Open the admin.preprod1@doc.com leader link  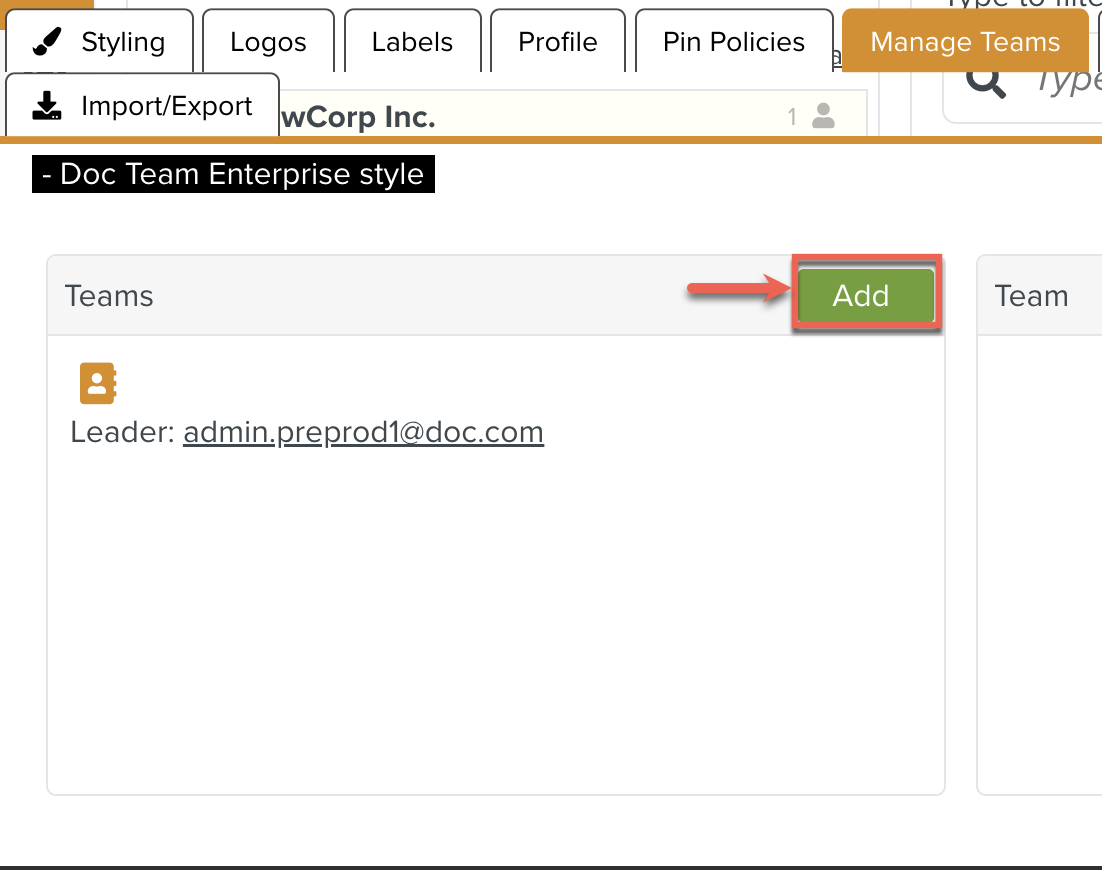pyautogui.click(x=363, y=432)
